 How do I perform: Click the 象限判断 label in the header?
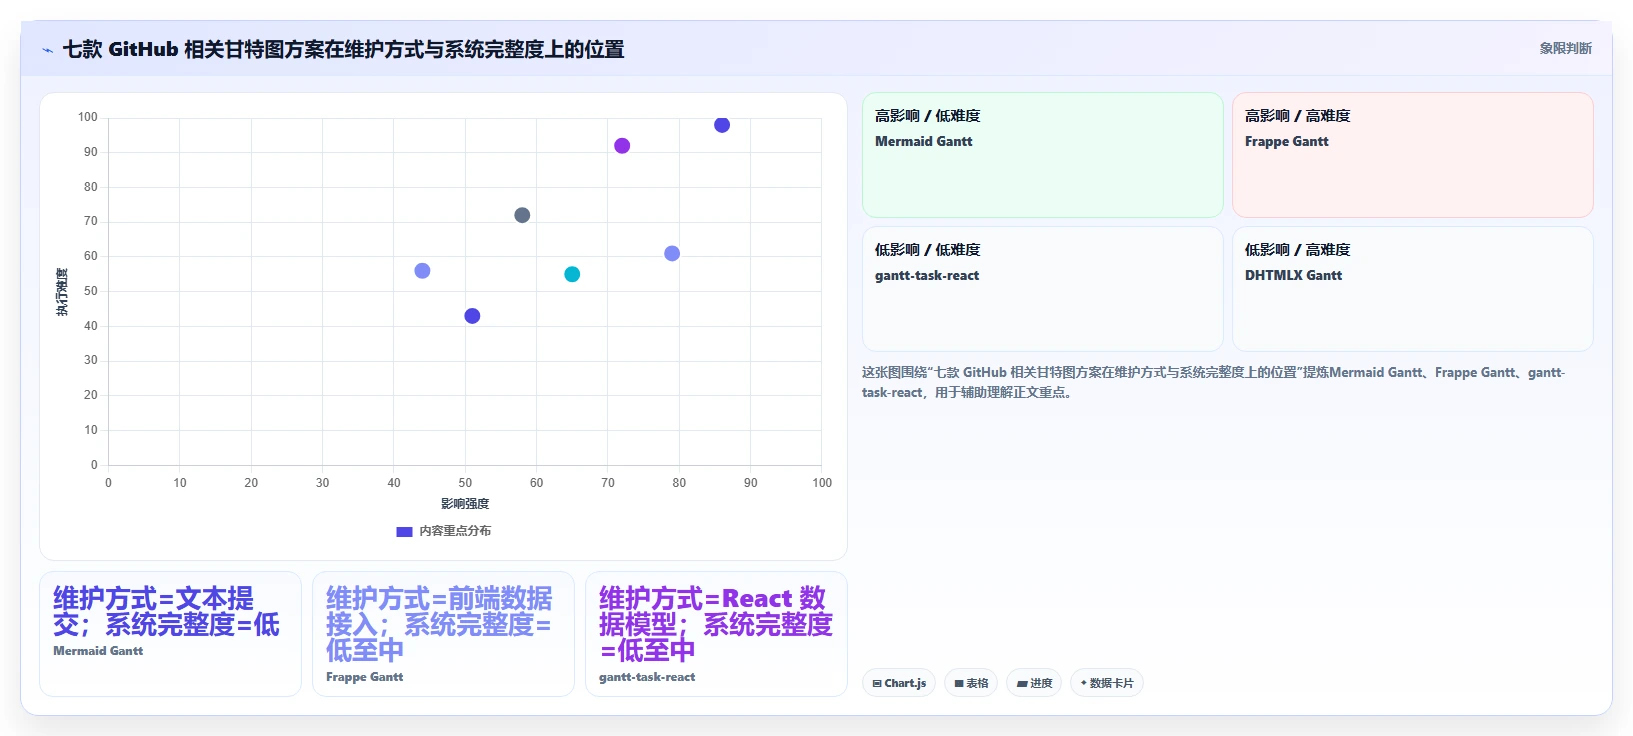click(1565, 48)
